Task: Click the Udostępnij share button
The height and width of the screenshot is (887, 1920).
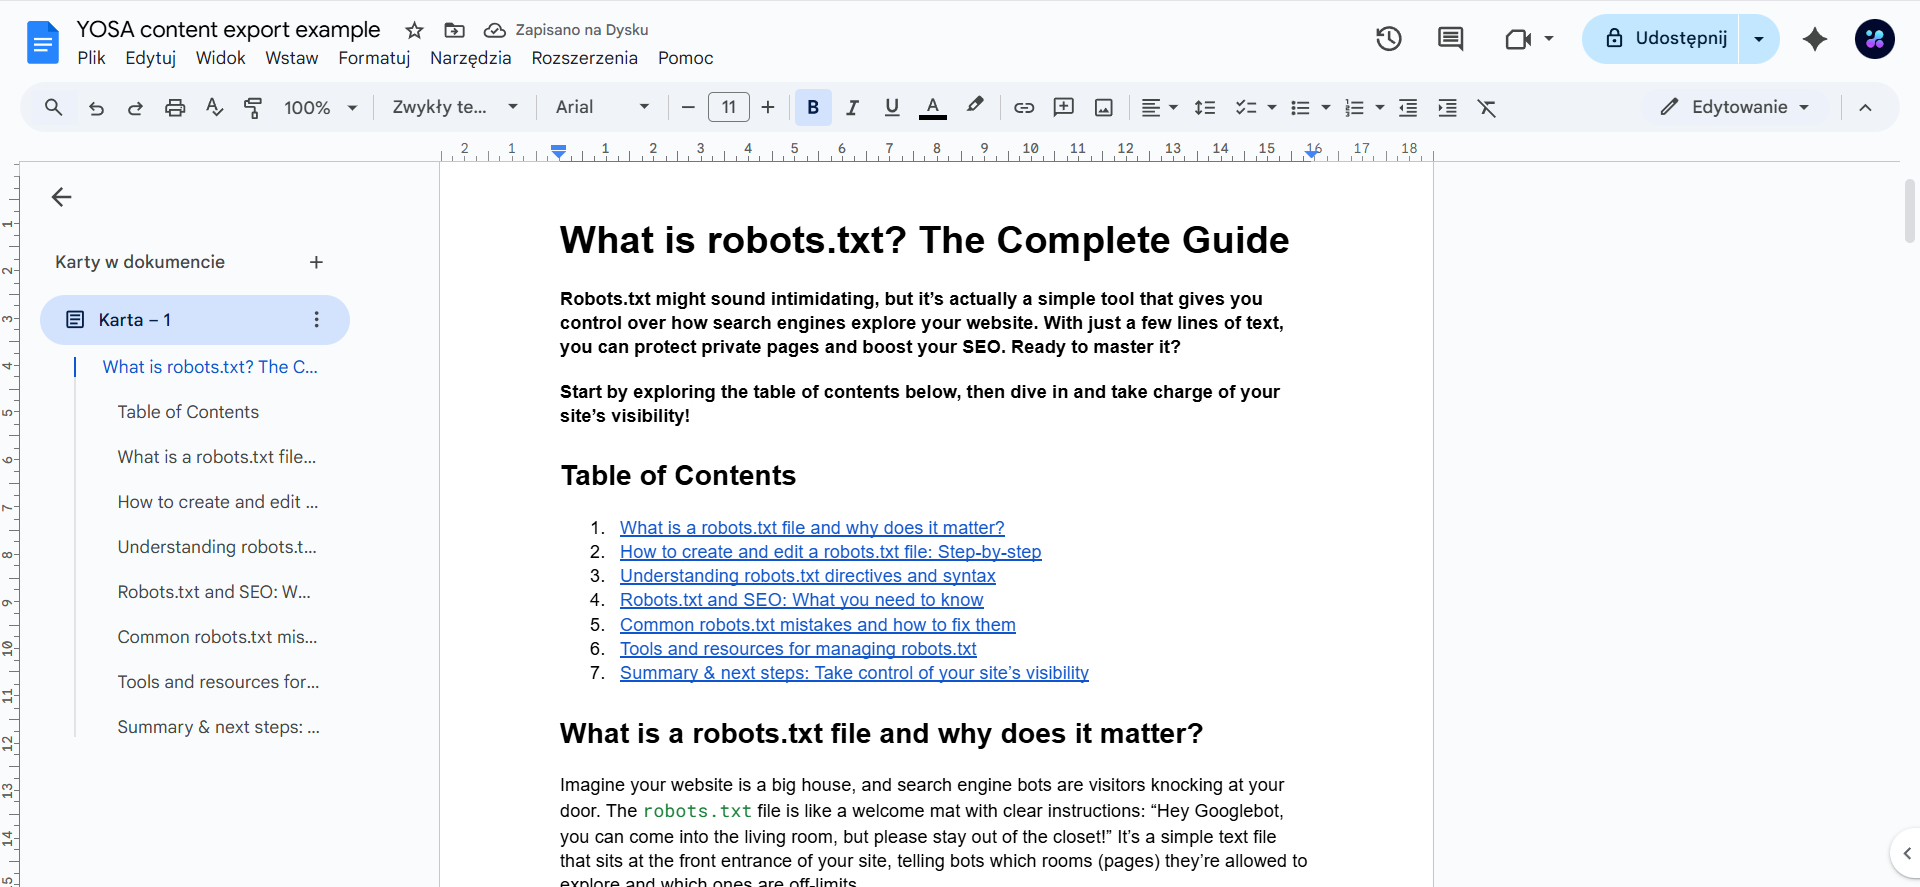Action: tap(1664, 39)
